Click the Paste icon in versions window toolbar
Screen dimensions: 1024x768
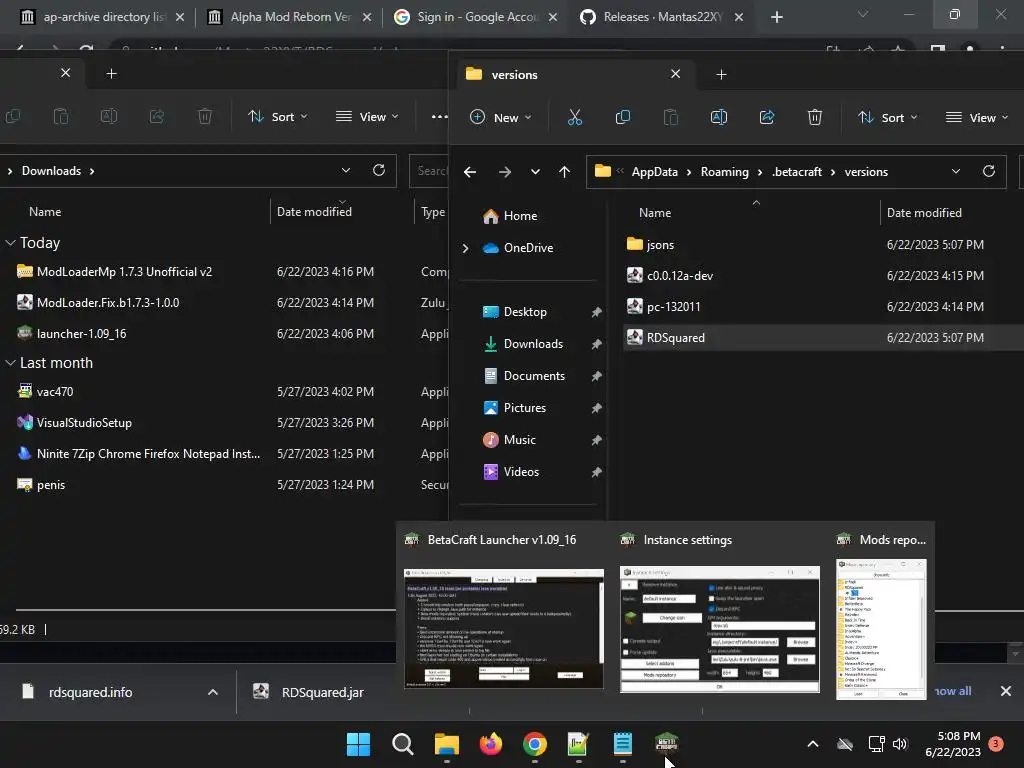(x=671, y=118)
